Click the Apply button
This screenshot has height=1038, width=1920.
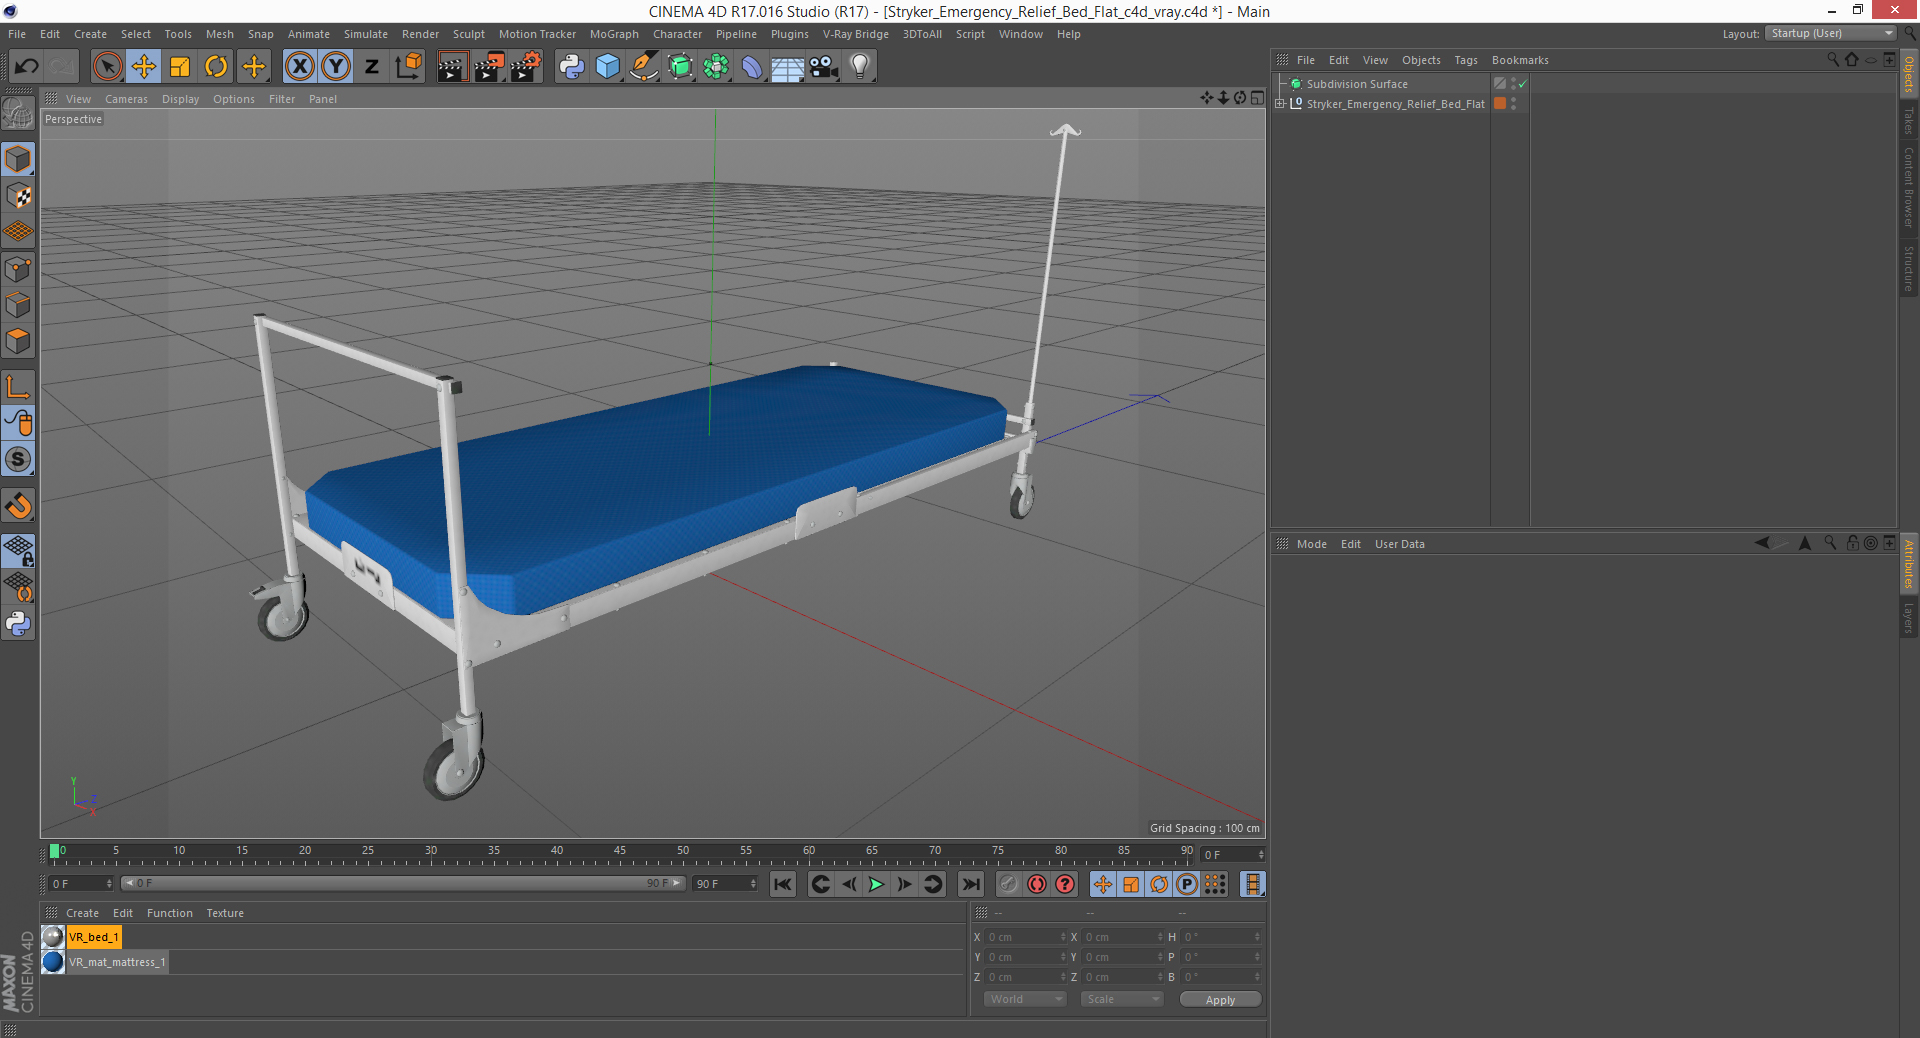[1220, 1000]
